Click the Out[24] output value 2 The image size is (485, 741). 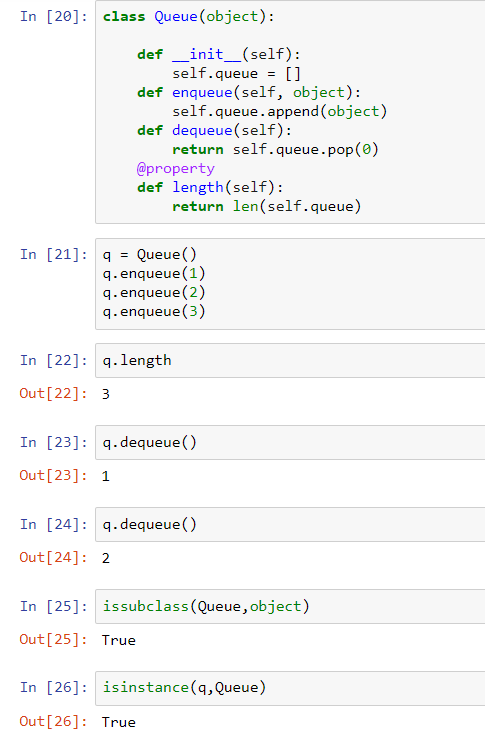pos(106,558)
